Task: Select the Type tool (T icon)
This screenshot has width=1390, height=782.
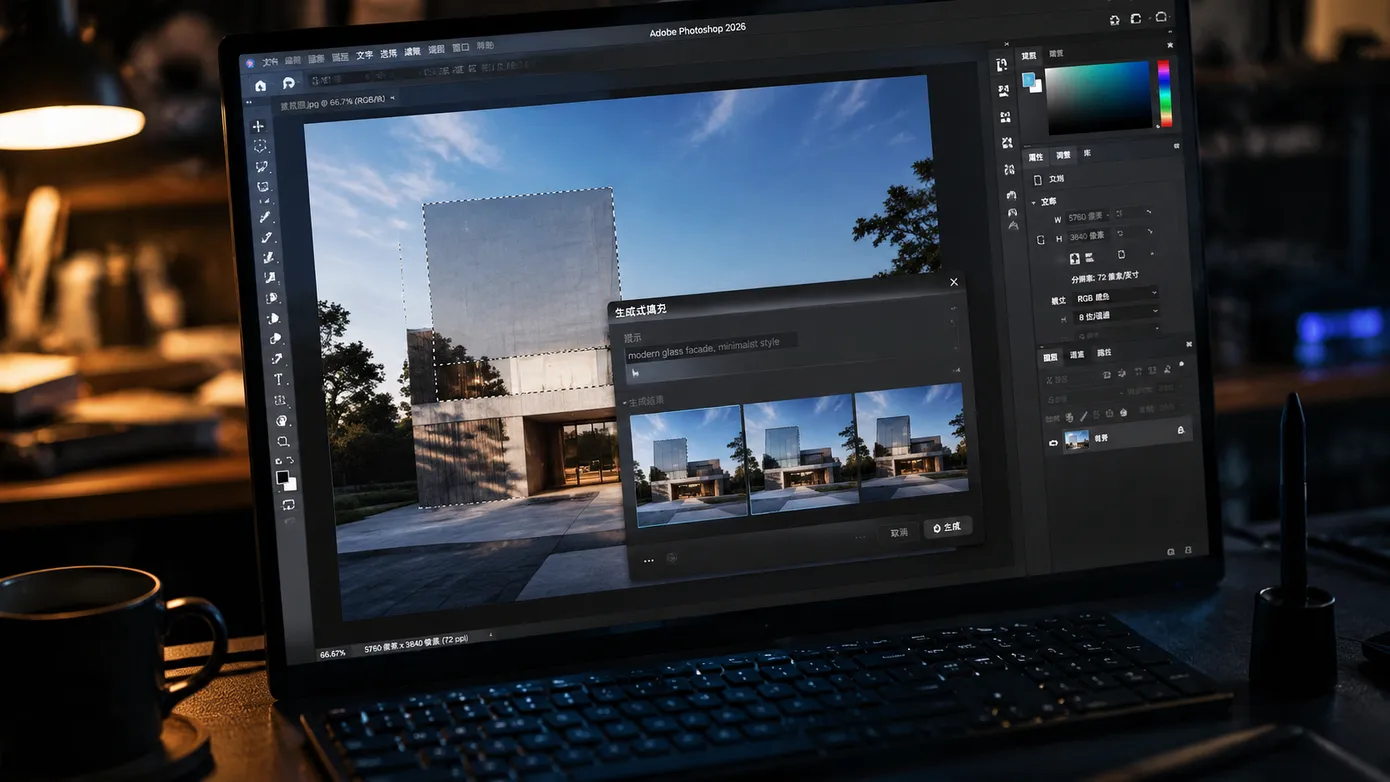Action: click(x=278, y=380)
